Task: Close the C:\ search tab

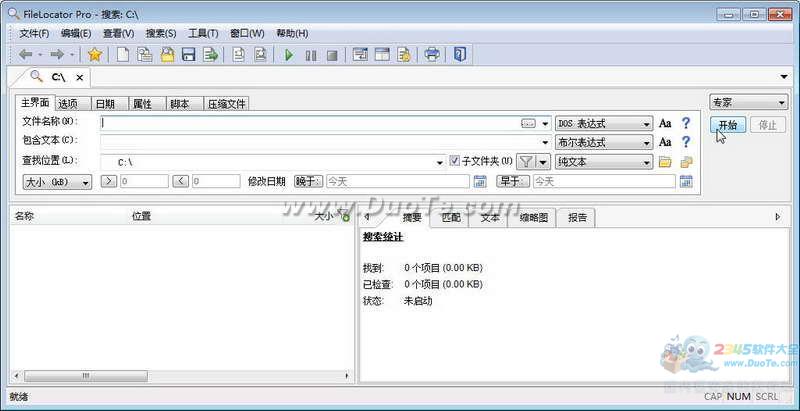Action: coord(80,78)
